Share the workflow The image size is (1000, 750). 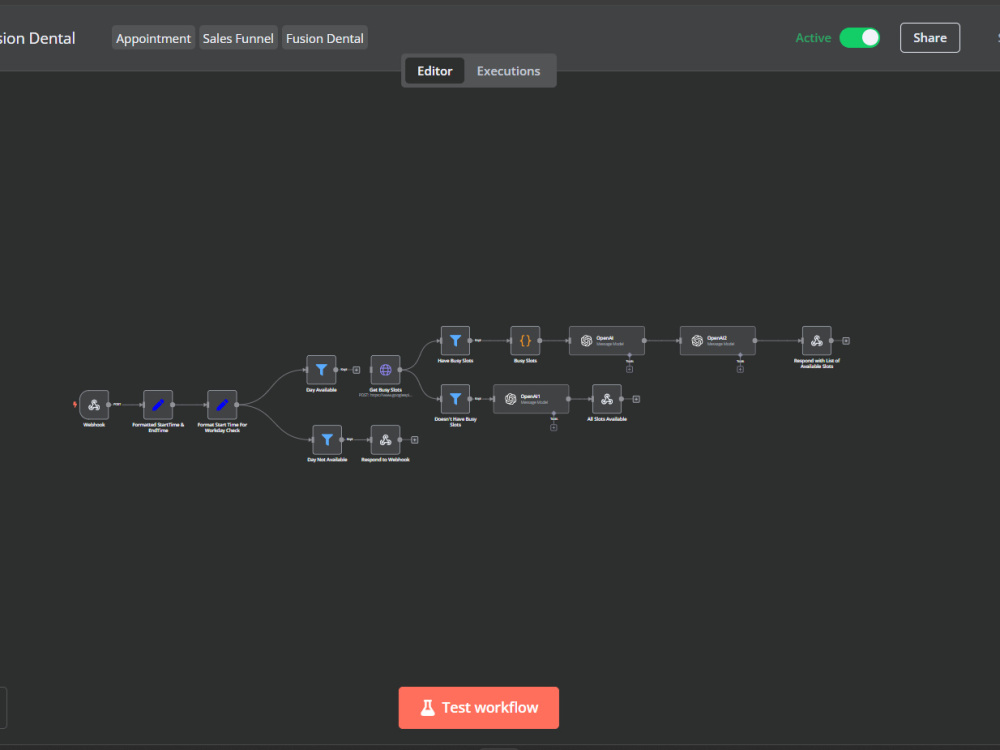[x=929, y=38]
